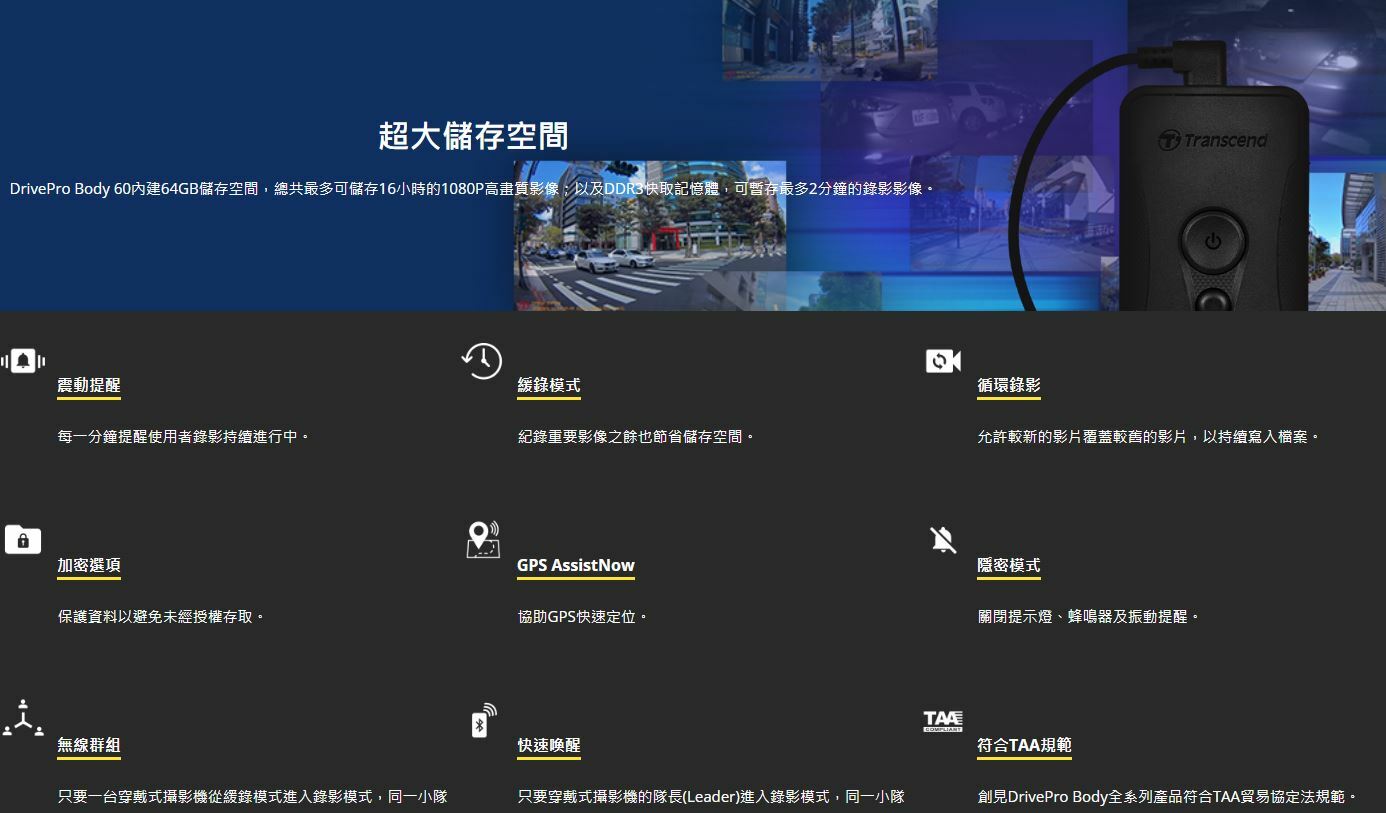
Task: Click the GPS AssistNow map pin icon
Action: click(x=483, y=540)
